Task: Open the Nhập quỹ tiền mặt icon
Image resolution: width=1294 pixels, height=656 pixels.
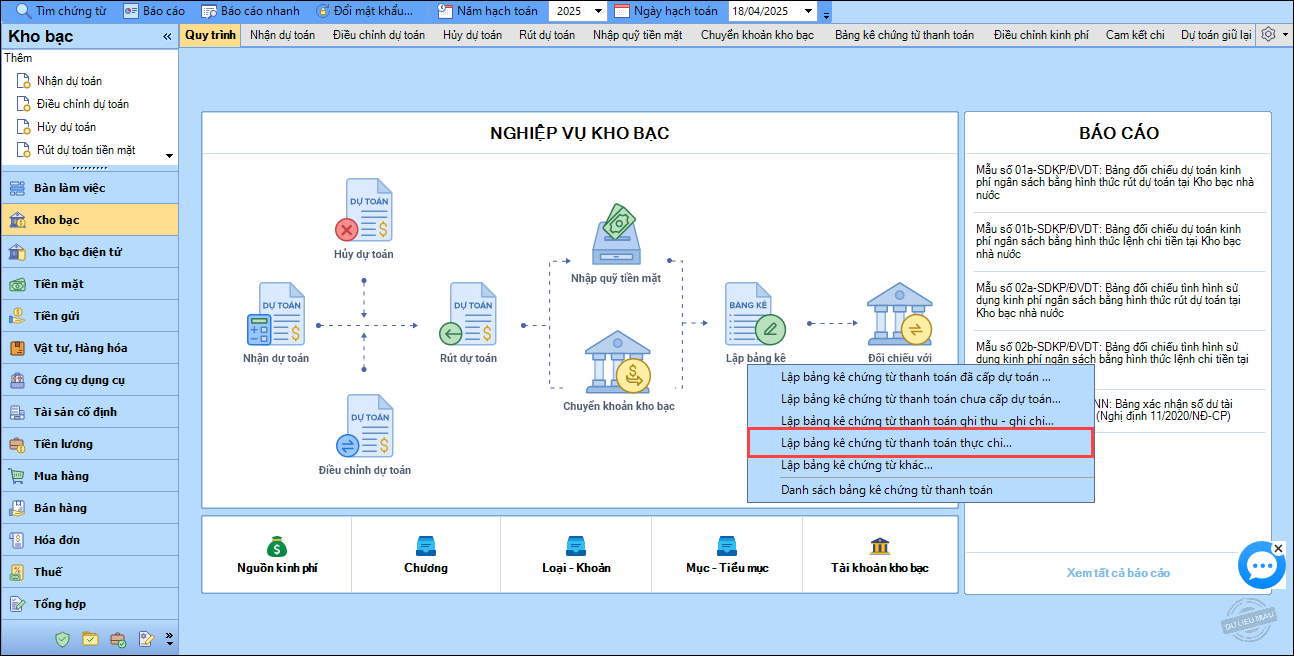Action: pos(615,235)
